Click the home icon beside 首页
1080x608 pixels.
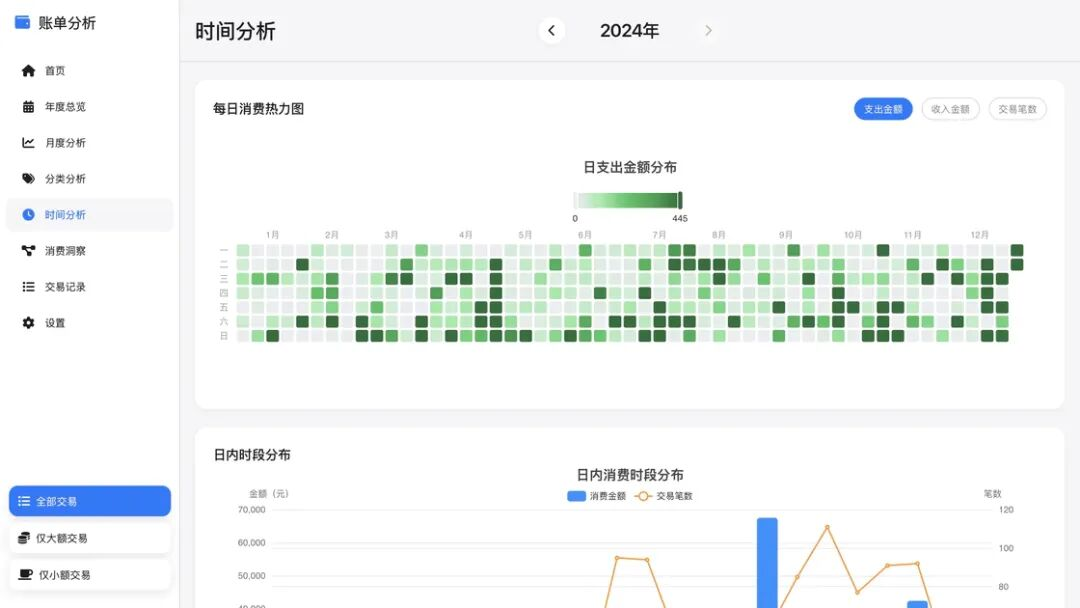(28, 71)
